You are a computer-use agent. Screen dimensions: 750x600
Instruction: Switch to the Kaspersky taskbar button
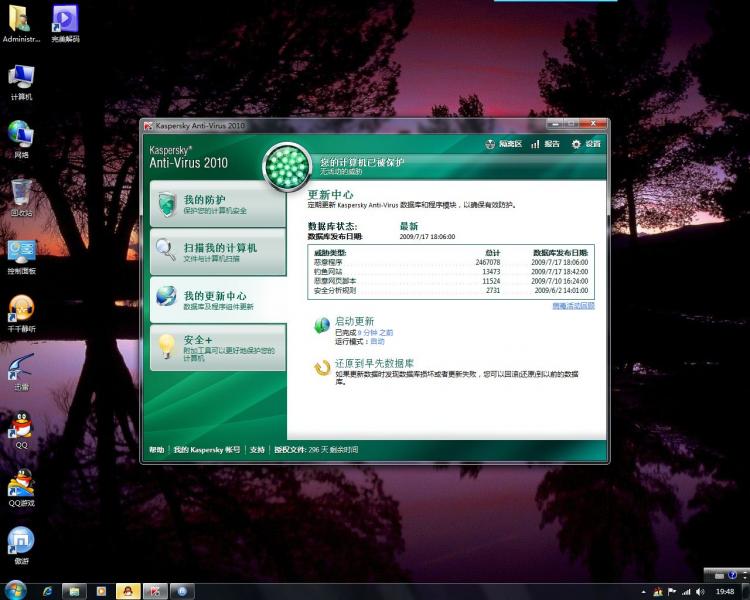155,591
